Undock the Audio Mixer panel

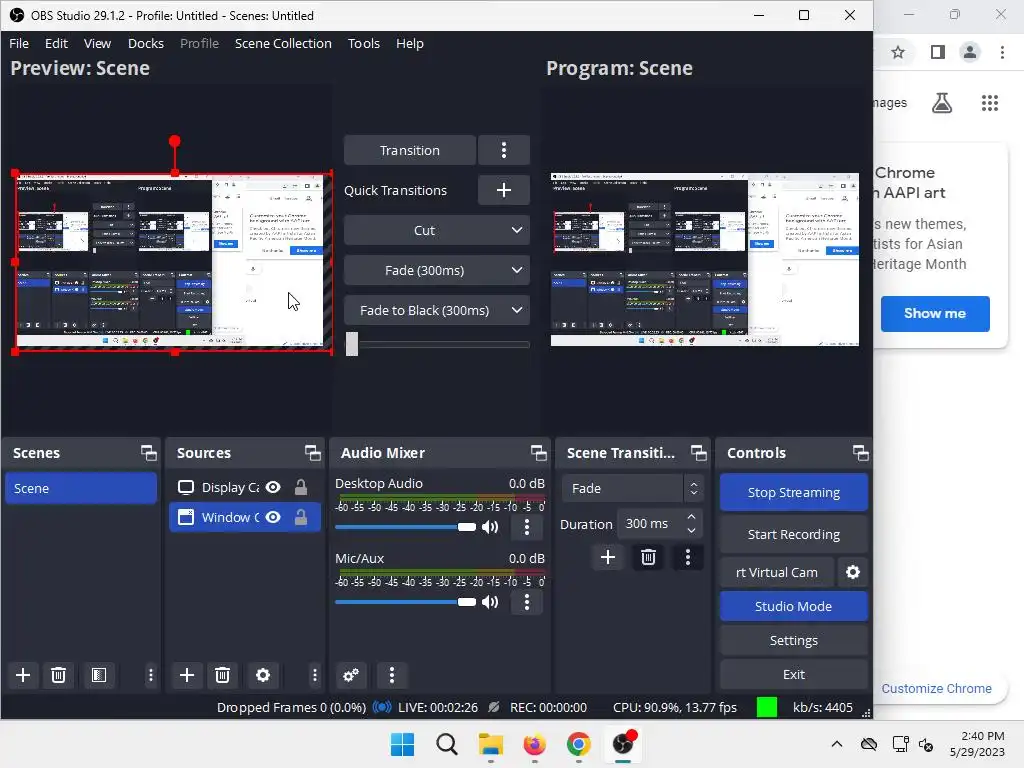[x=539, y=453]
